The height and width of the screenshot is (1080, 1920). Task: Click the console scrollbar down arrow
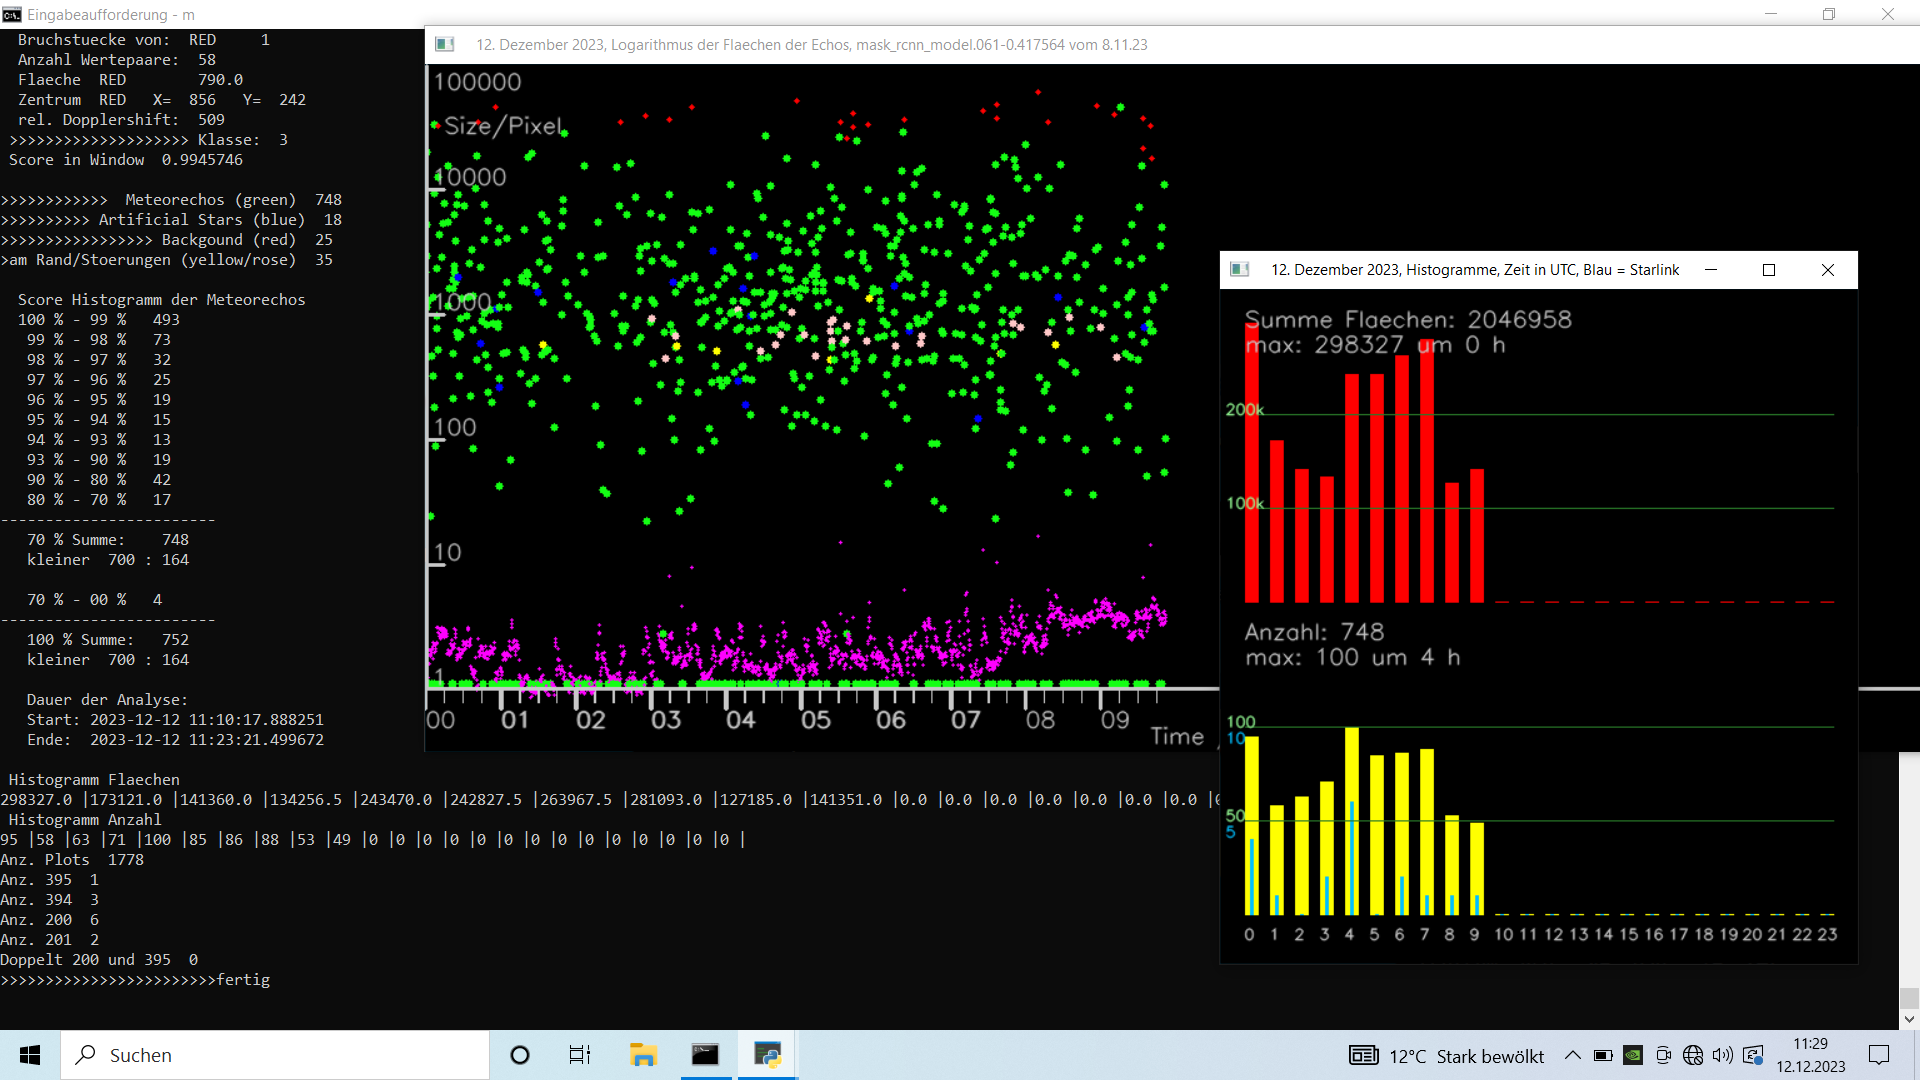click(1909, 1020)
